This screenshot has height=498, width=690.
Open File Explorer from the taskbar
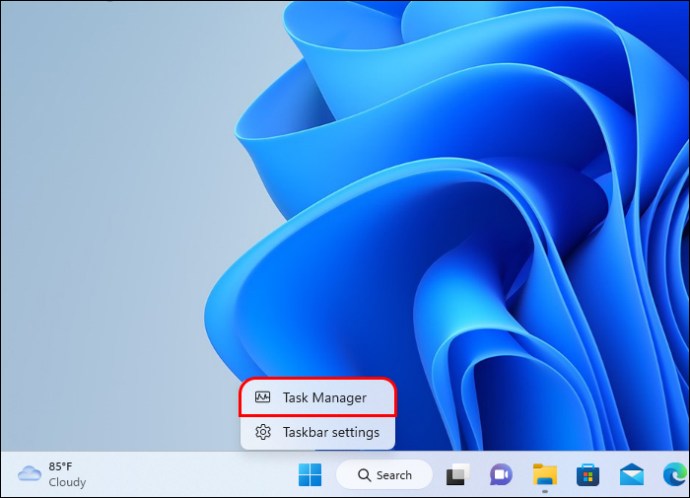pos(544,474)
